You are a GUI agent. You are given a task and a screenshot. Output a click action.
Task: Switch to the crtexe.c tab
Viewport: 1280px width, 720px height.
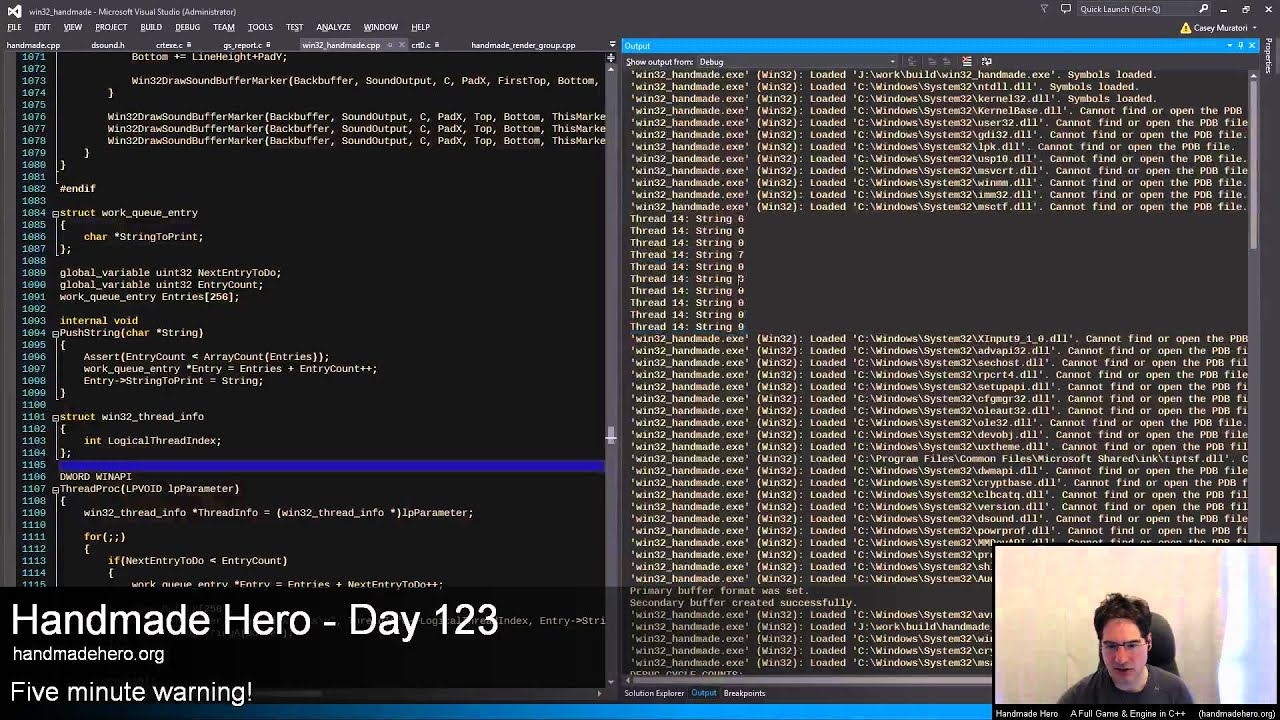point(168,45)
